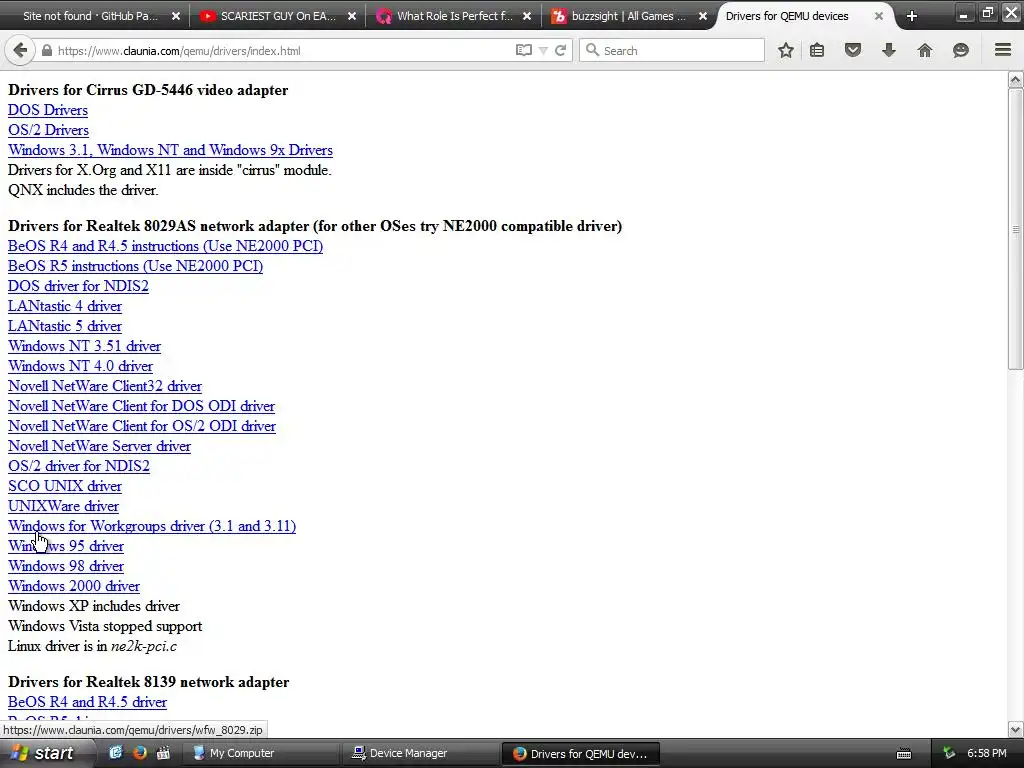
Task: Open DOS driver for NDIS2 link
Action: (78, 286)
